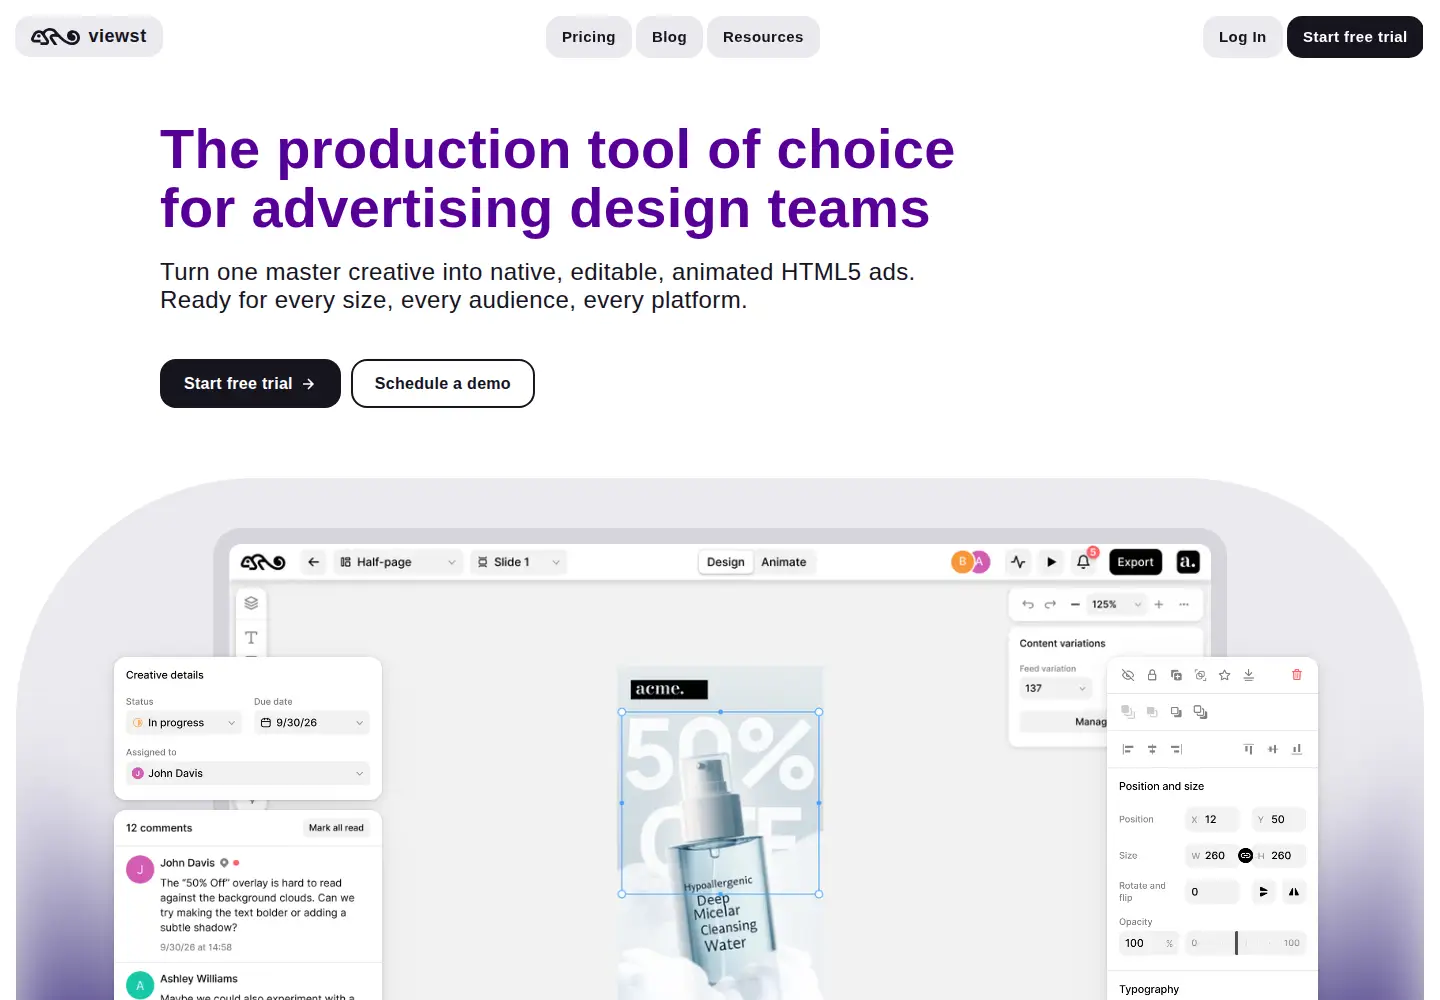Image resolution: width=1440 pixels, height=1000 pixels.
Task: Open the 125% zoom dropdown
Action: coord(1116,604)
